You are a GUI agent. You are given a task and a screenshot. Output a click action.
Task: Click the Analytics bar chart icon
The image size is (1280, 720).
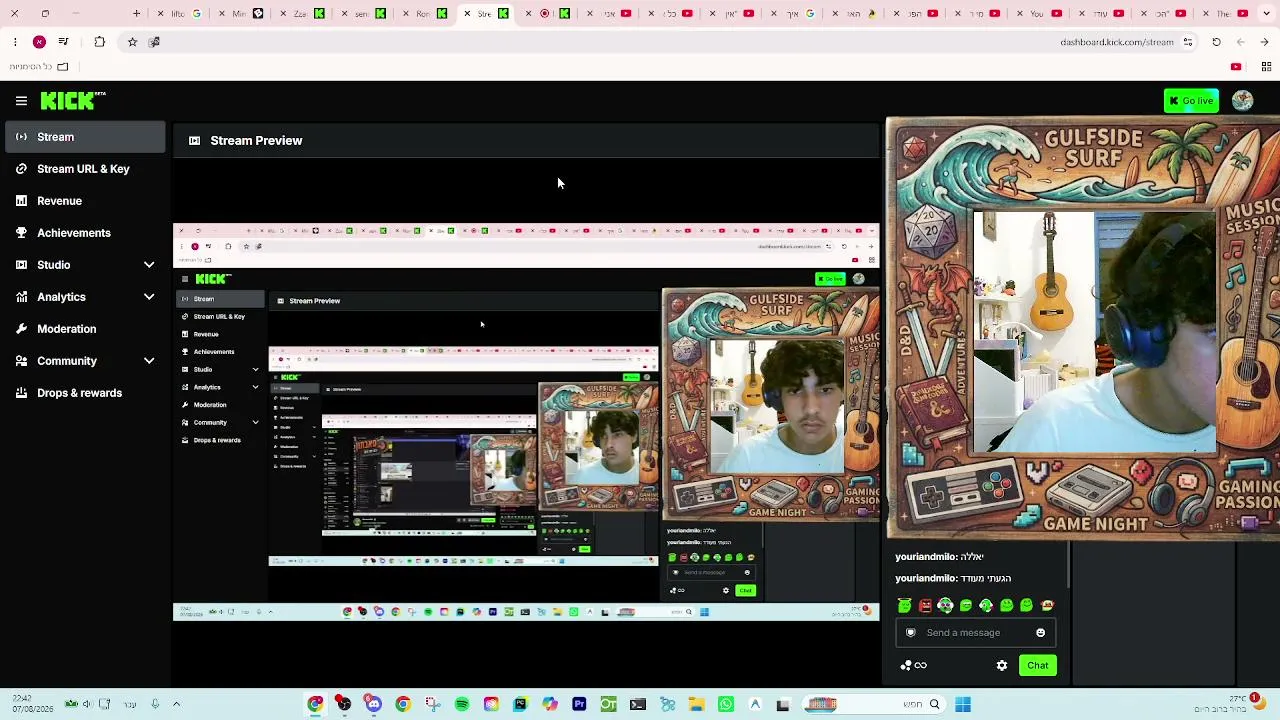click(21, 297)
